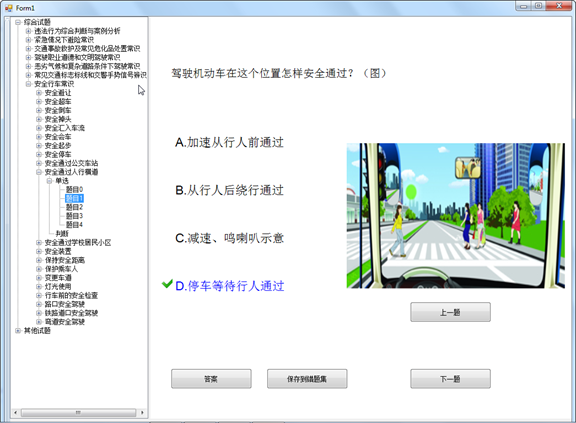Expand the 其他试题 node toggle

click(18, 330)
